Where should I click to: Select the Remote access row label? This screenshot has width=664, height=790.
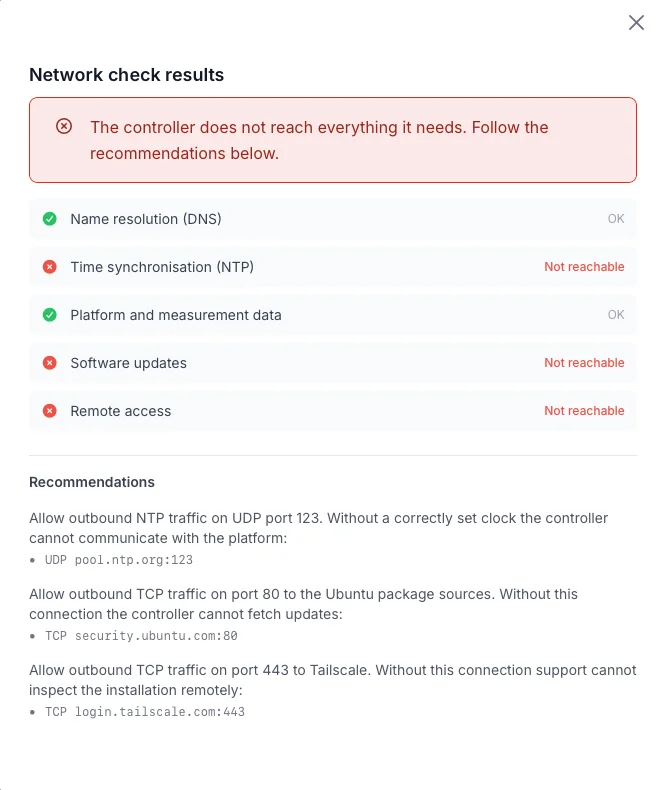click(121, 411)
